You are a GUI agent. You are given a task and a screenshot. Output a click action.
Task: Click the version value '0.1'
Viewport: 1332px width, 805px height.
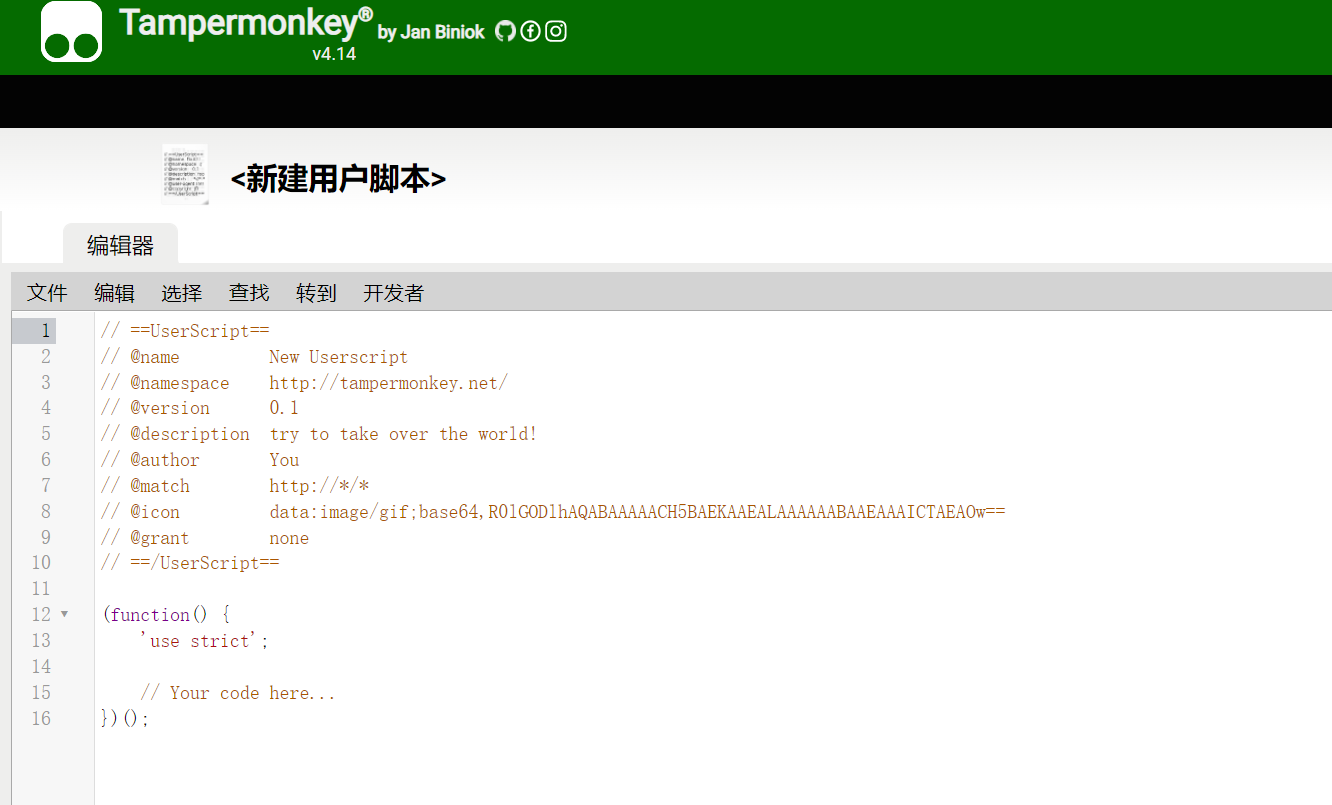pos(284,408)
